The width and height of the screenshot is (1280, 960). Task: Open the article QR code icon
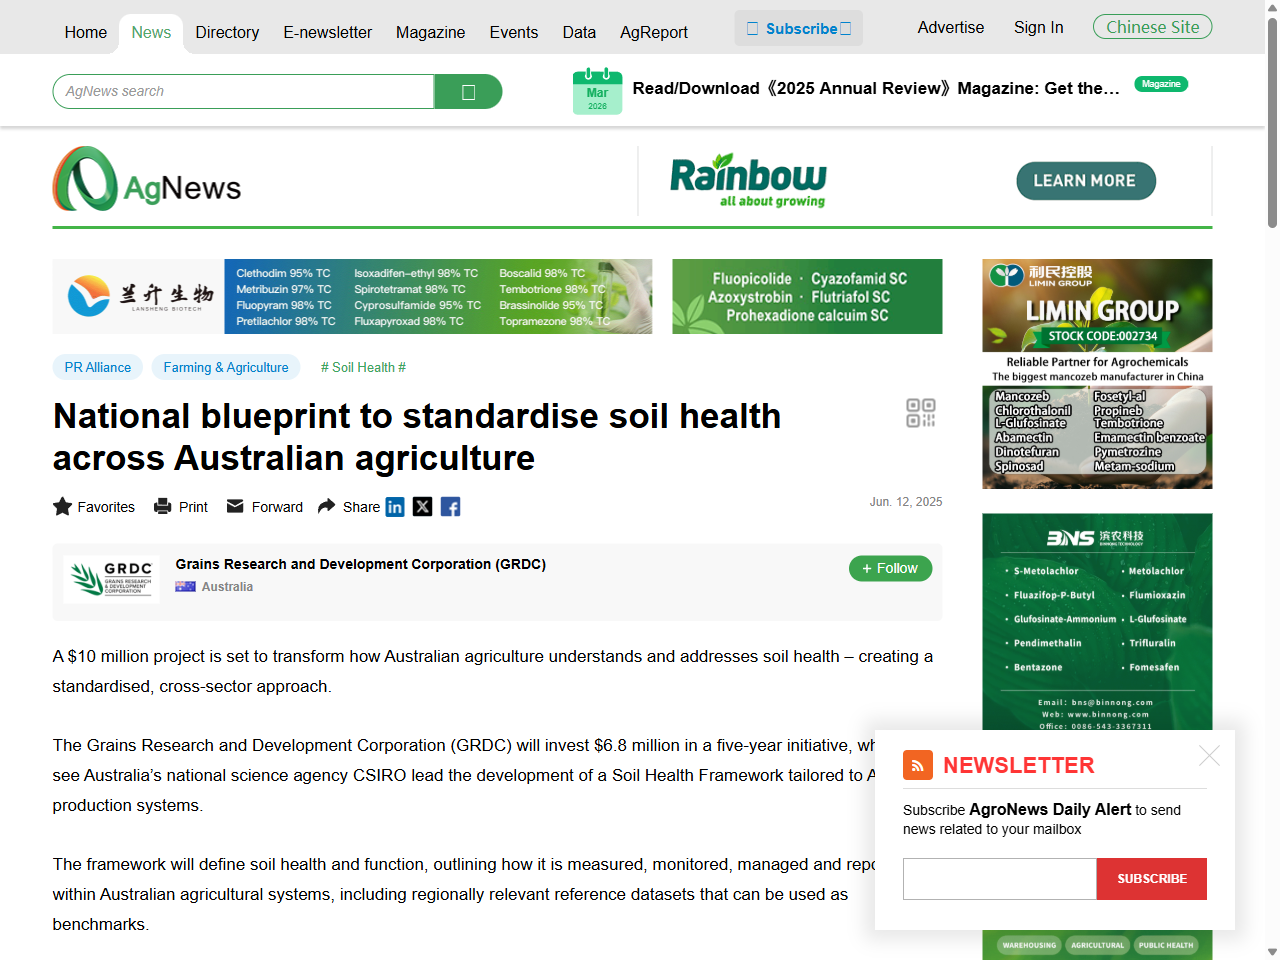point(921,413)
